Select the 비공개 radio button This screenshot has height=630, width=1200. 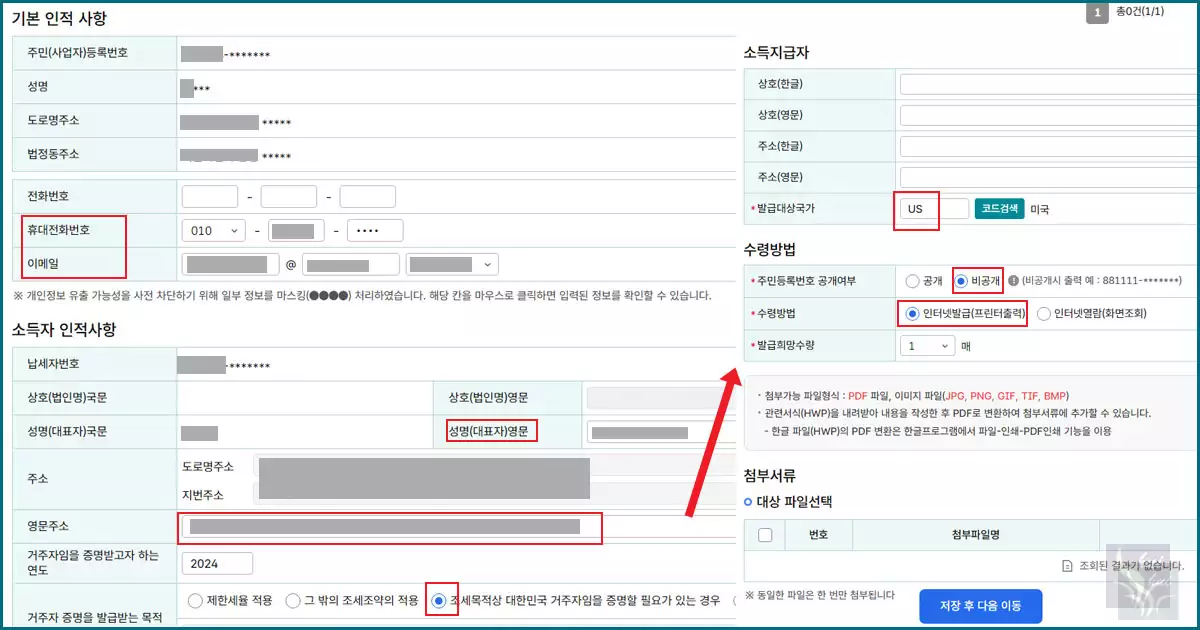coord(963,283)
